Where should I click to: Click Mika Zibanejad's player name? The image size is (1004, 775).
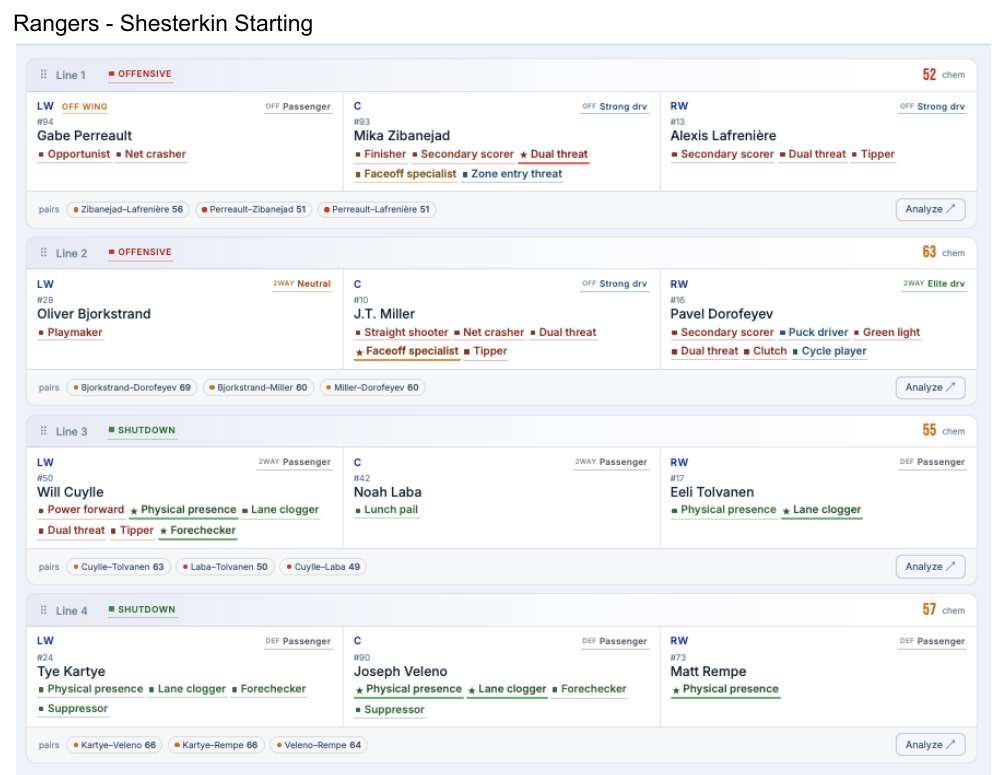pyautogui.click(x=401, y=136)
